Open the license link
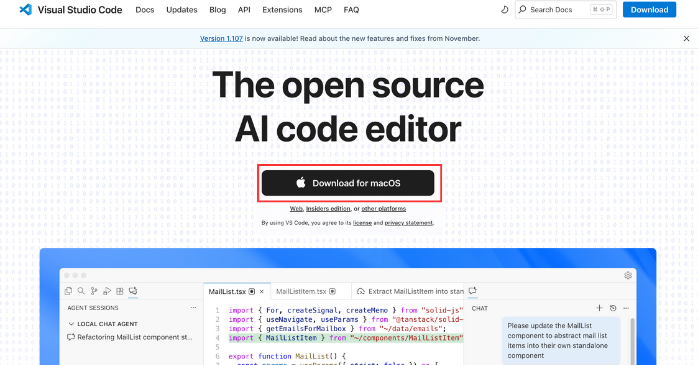 click(362, 223)
